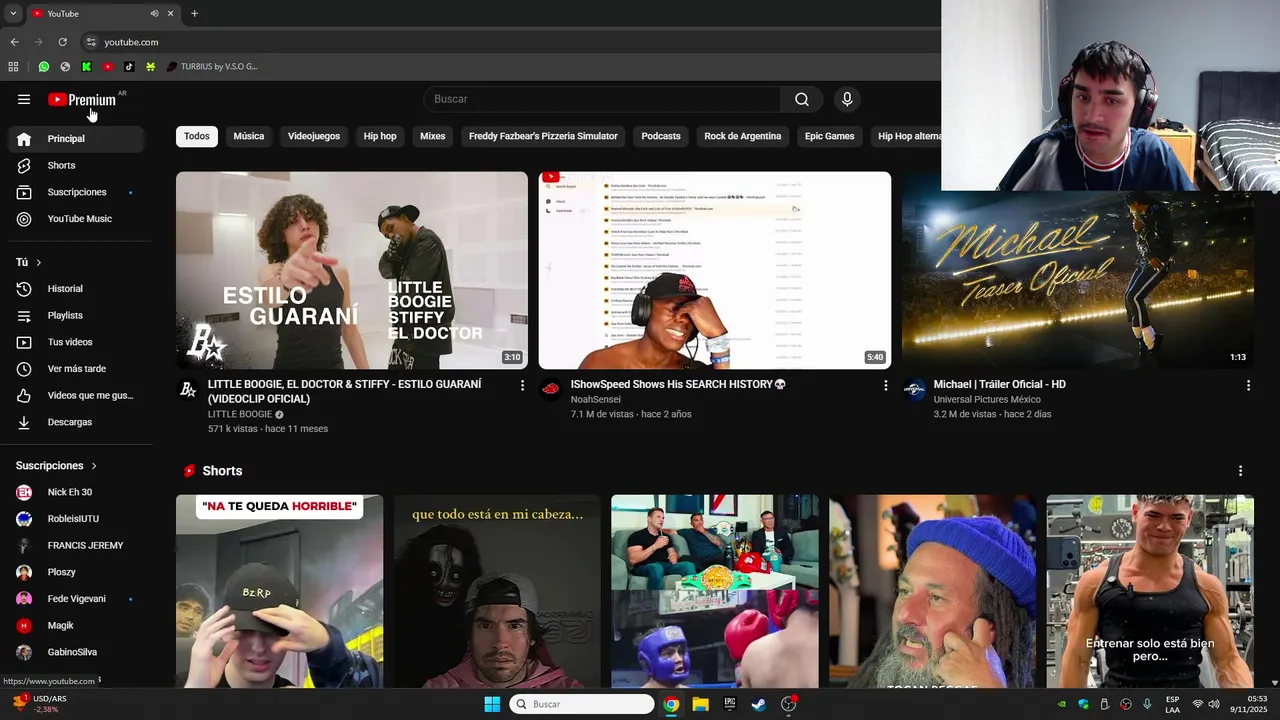The image size is (1280, 720).
Task: Open options menu for IShowSpeed video
Action: pyautogui.click(x=885, y=385)
